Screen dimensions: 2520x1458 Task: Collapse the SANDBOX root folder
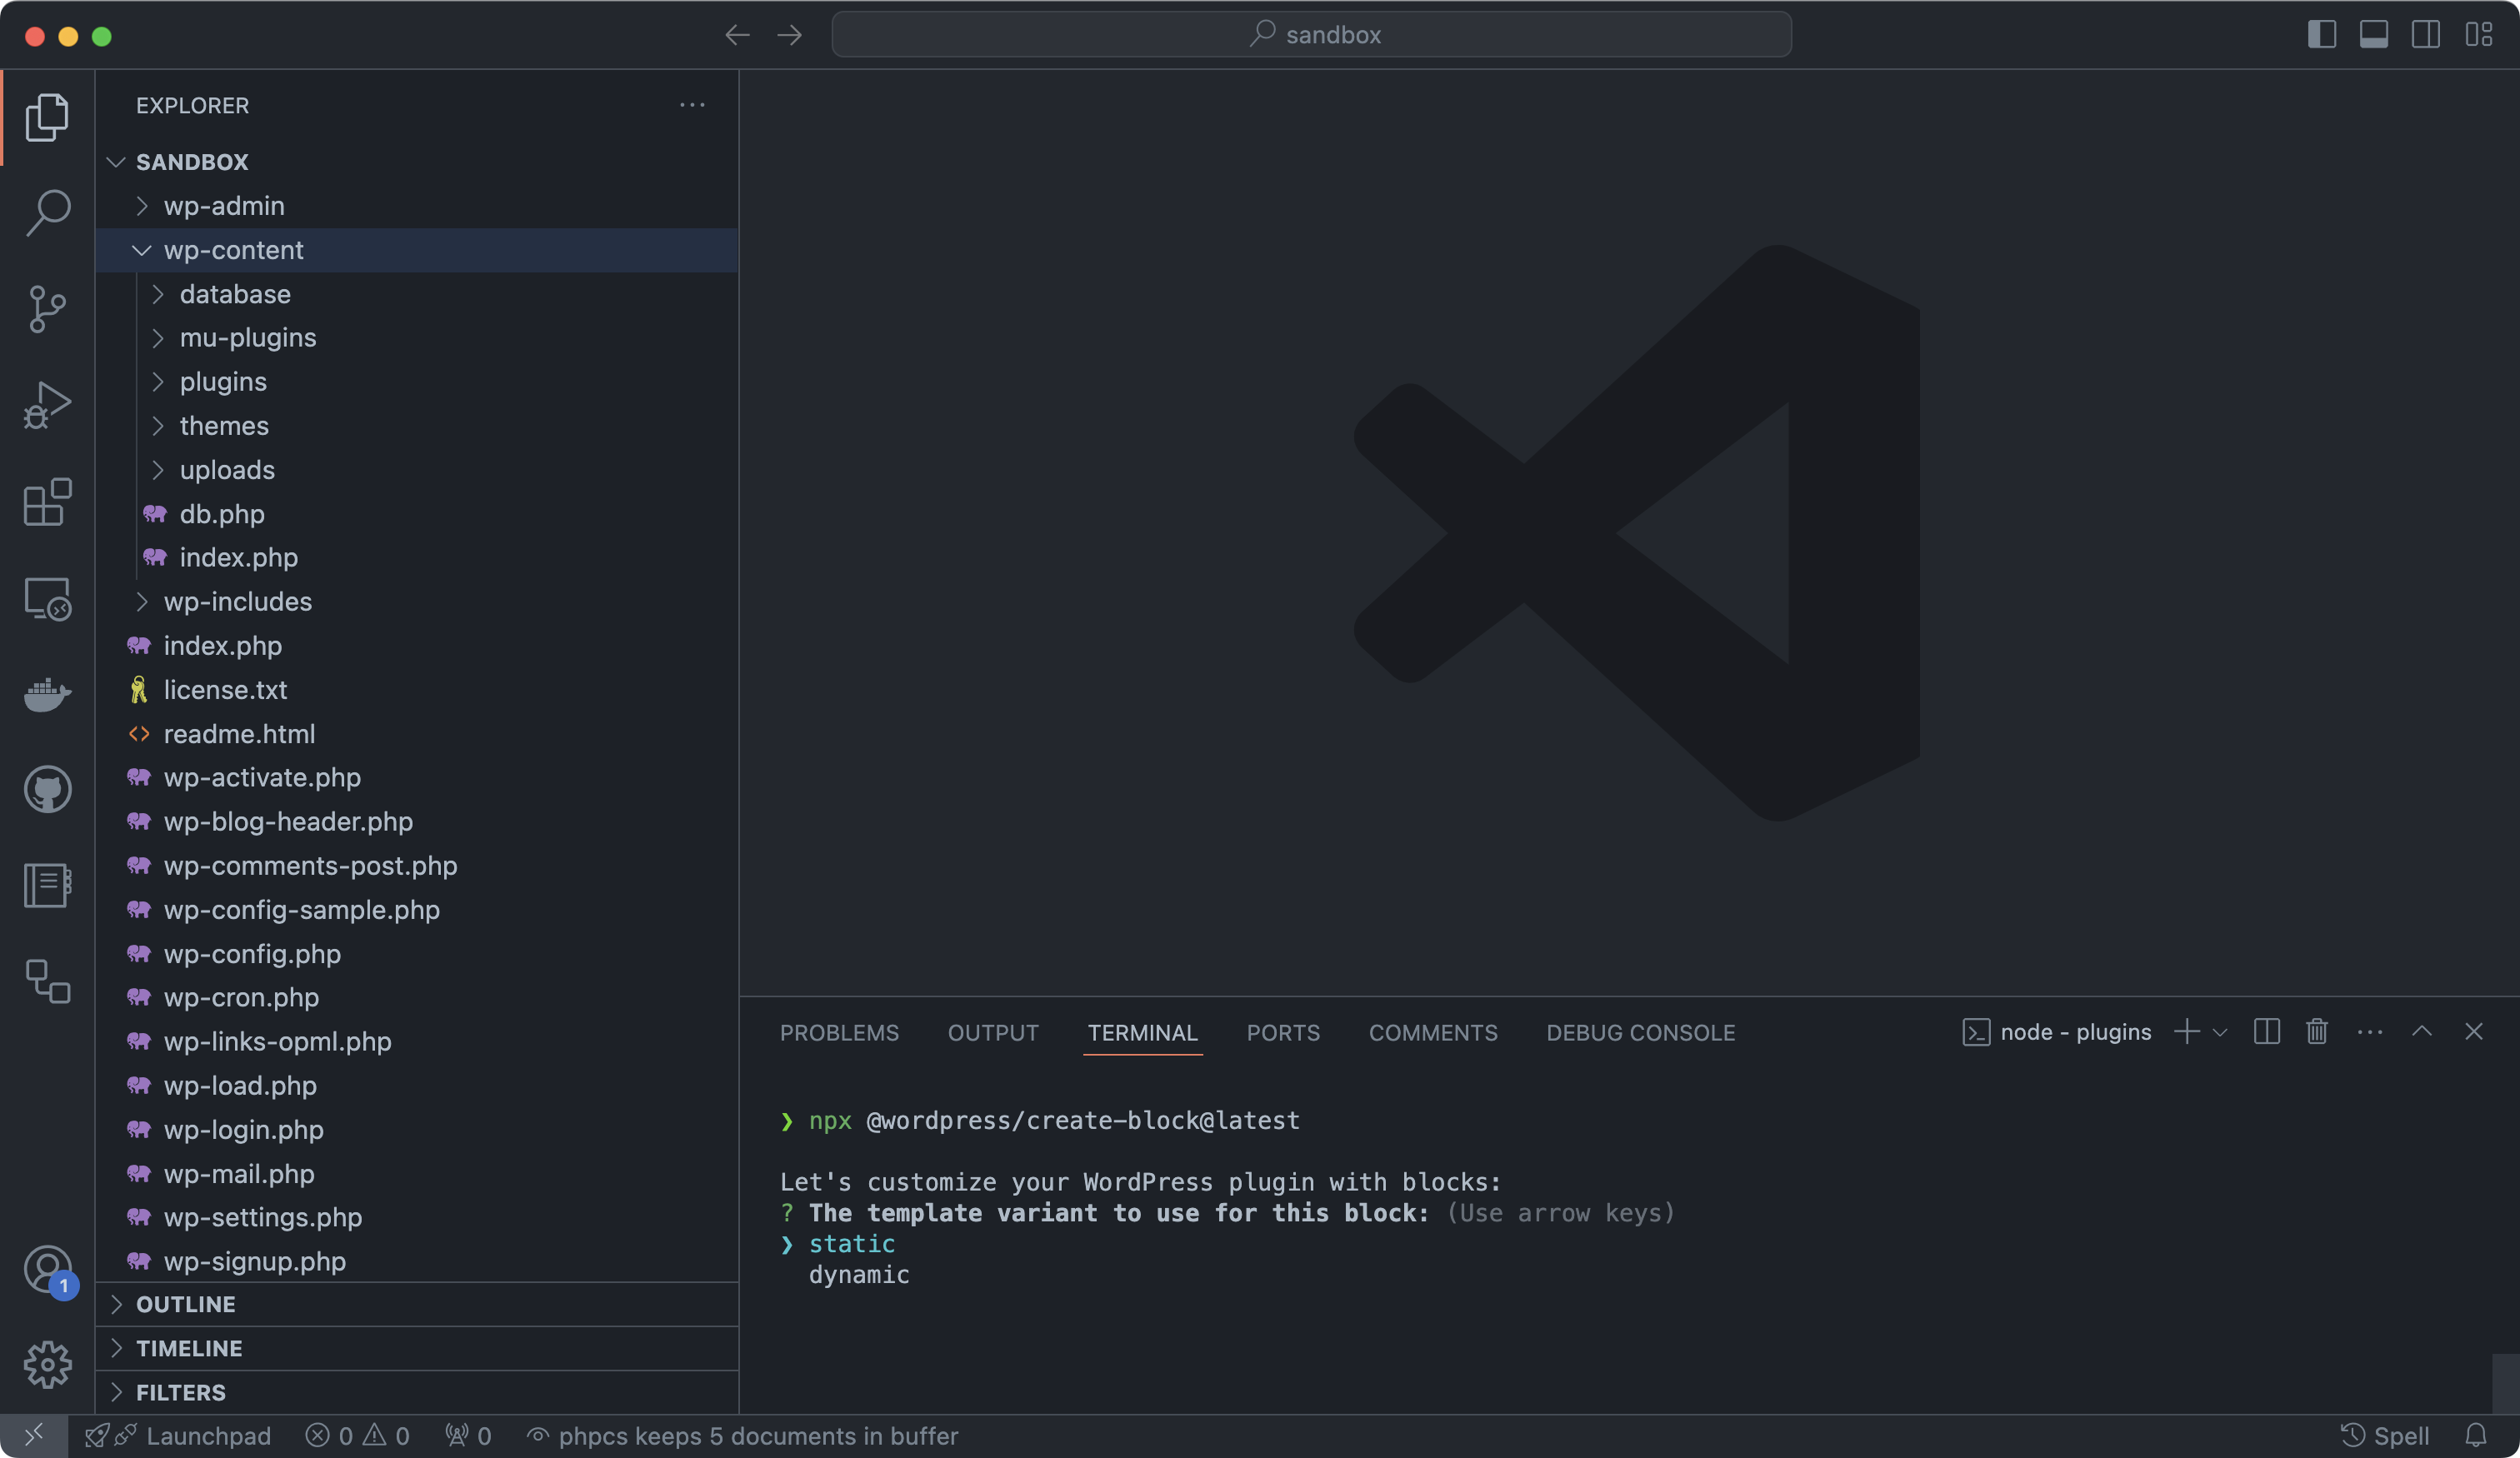[x=417, y=162]
